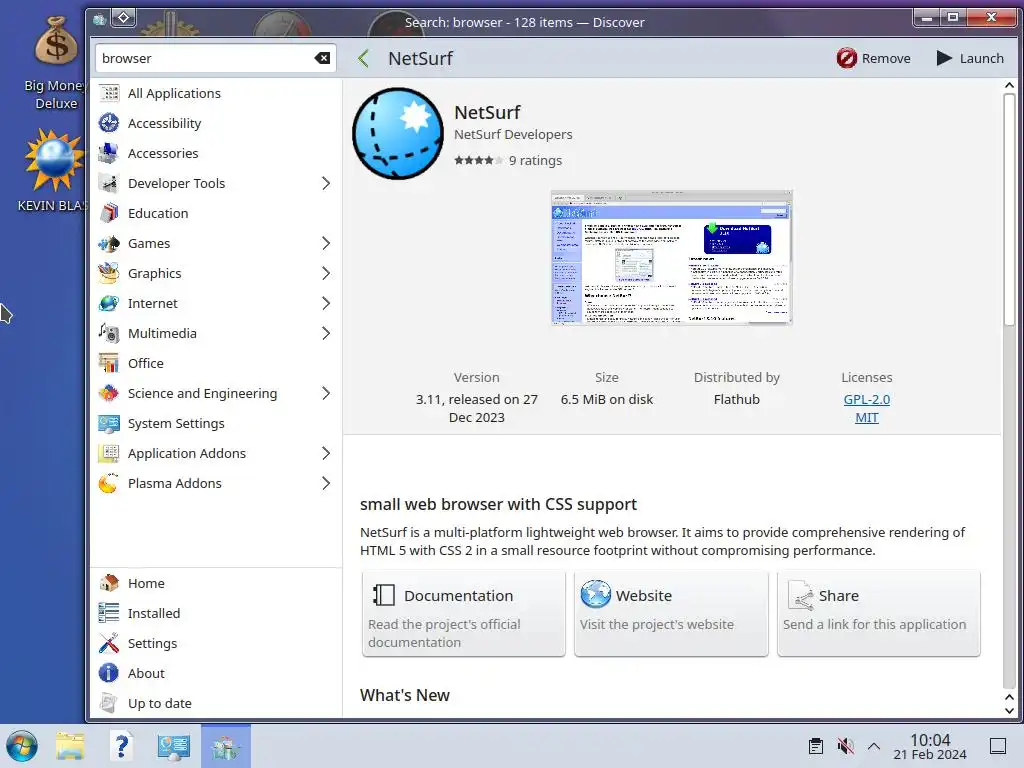Click the show desktop button
The image size is (1024, 768).
click(x=998, y=746)
